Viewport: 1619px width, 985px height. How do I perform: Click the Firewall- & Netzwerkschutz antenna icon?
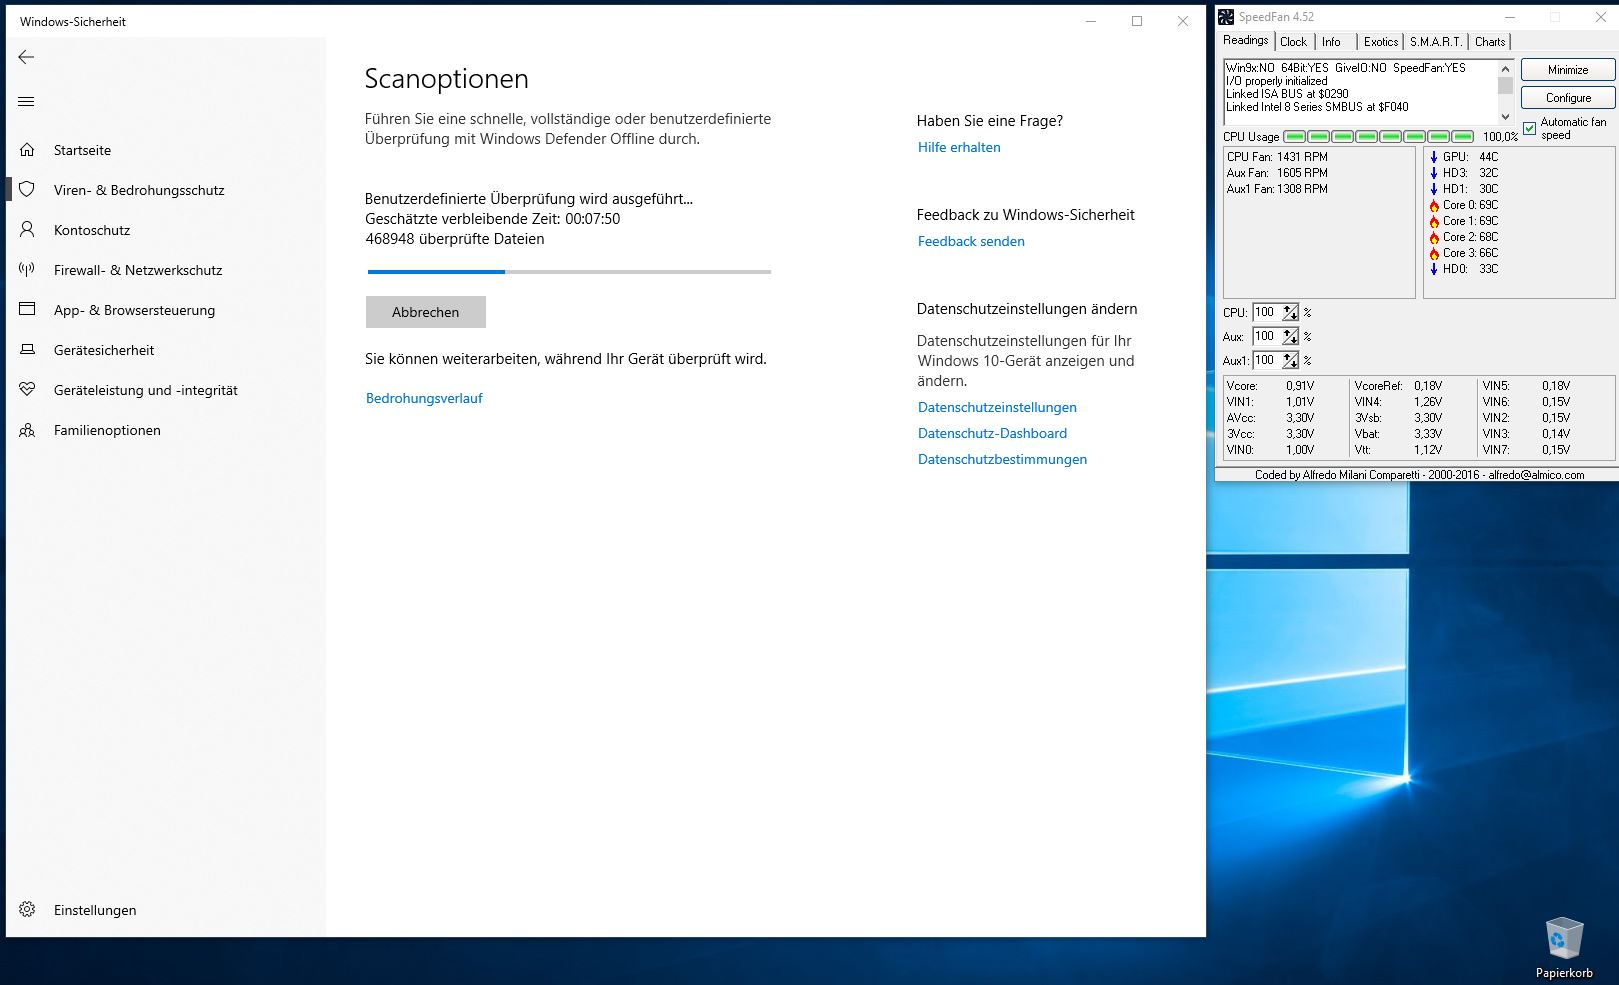(27, 269)
